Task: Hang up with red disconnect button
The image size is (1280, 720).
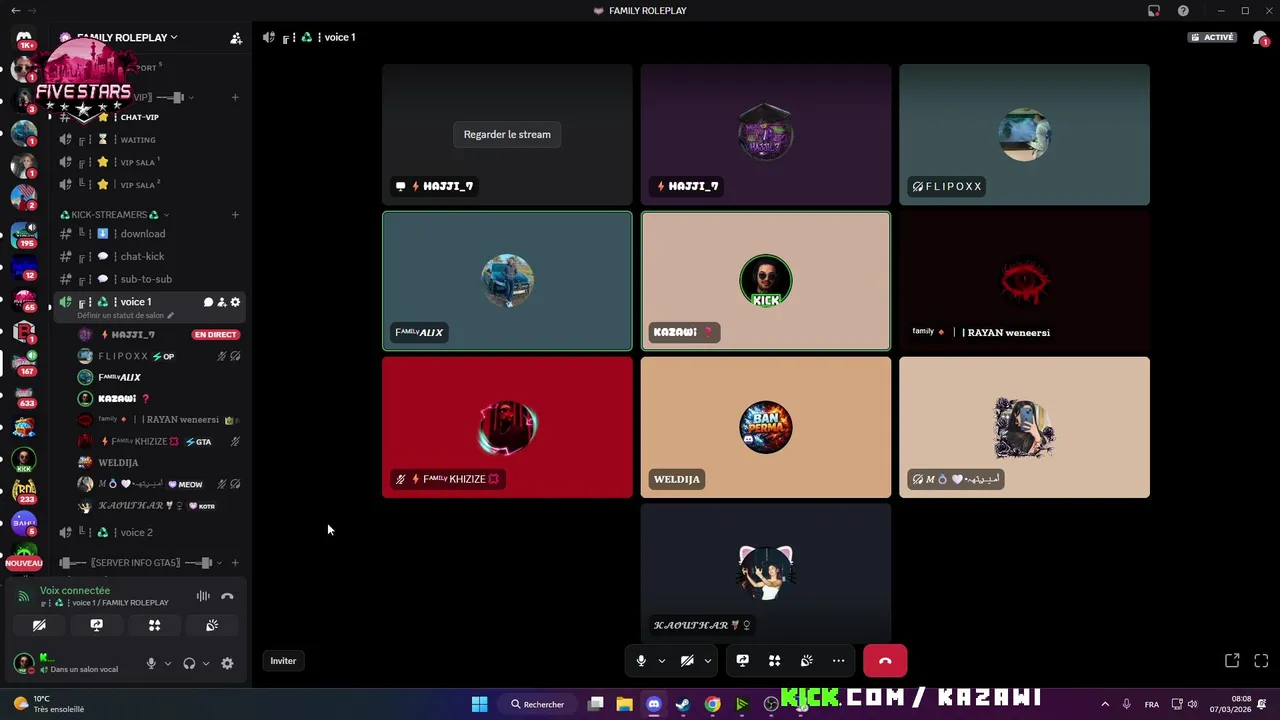Action: pyautogui.click(x=885, y=661)
